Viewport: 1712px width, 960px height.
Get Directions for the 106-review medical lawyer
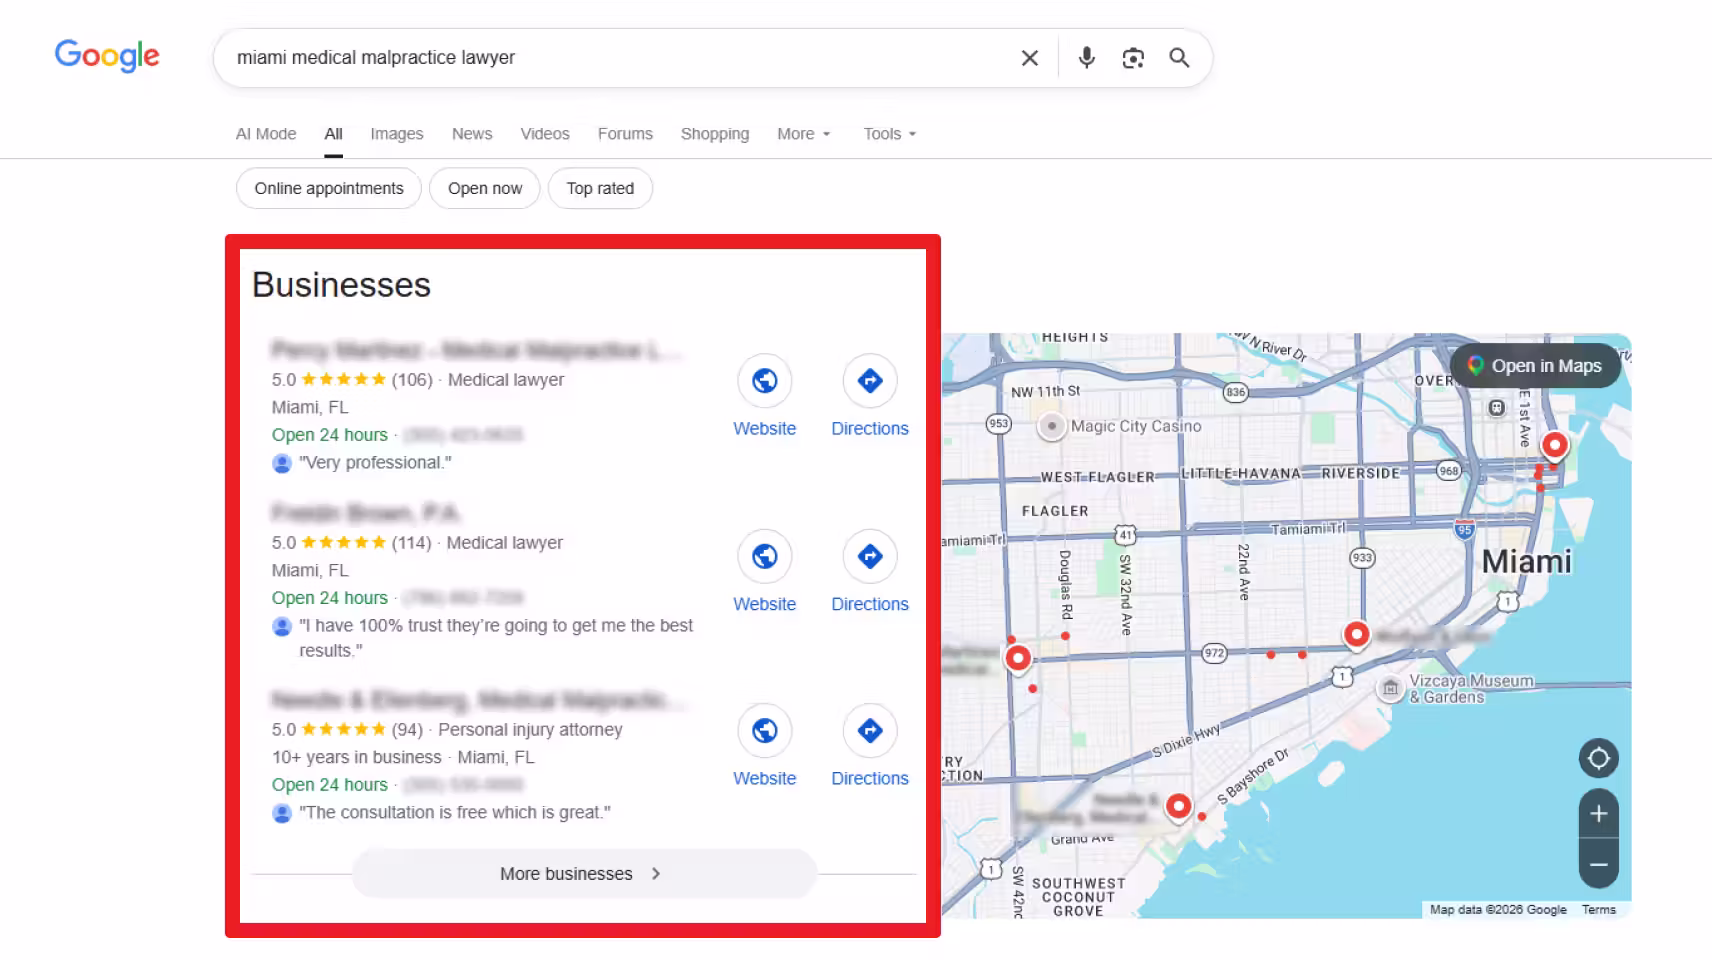870,396
